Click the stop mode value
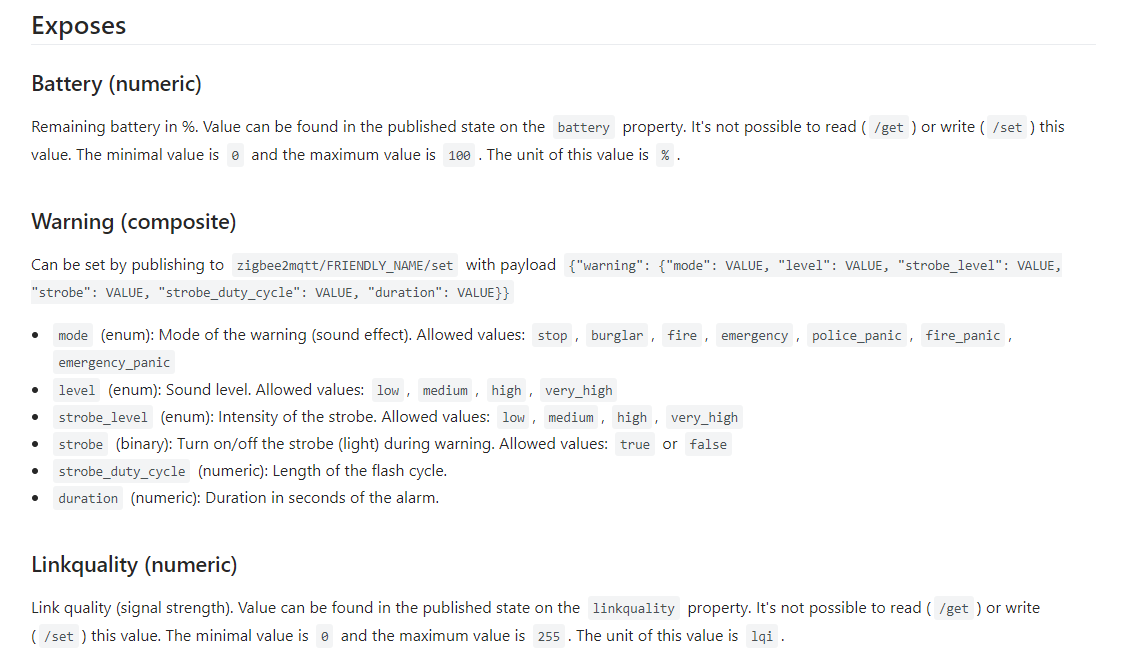The width and height of the screenshot is (1133, 670). [552, 336]
